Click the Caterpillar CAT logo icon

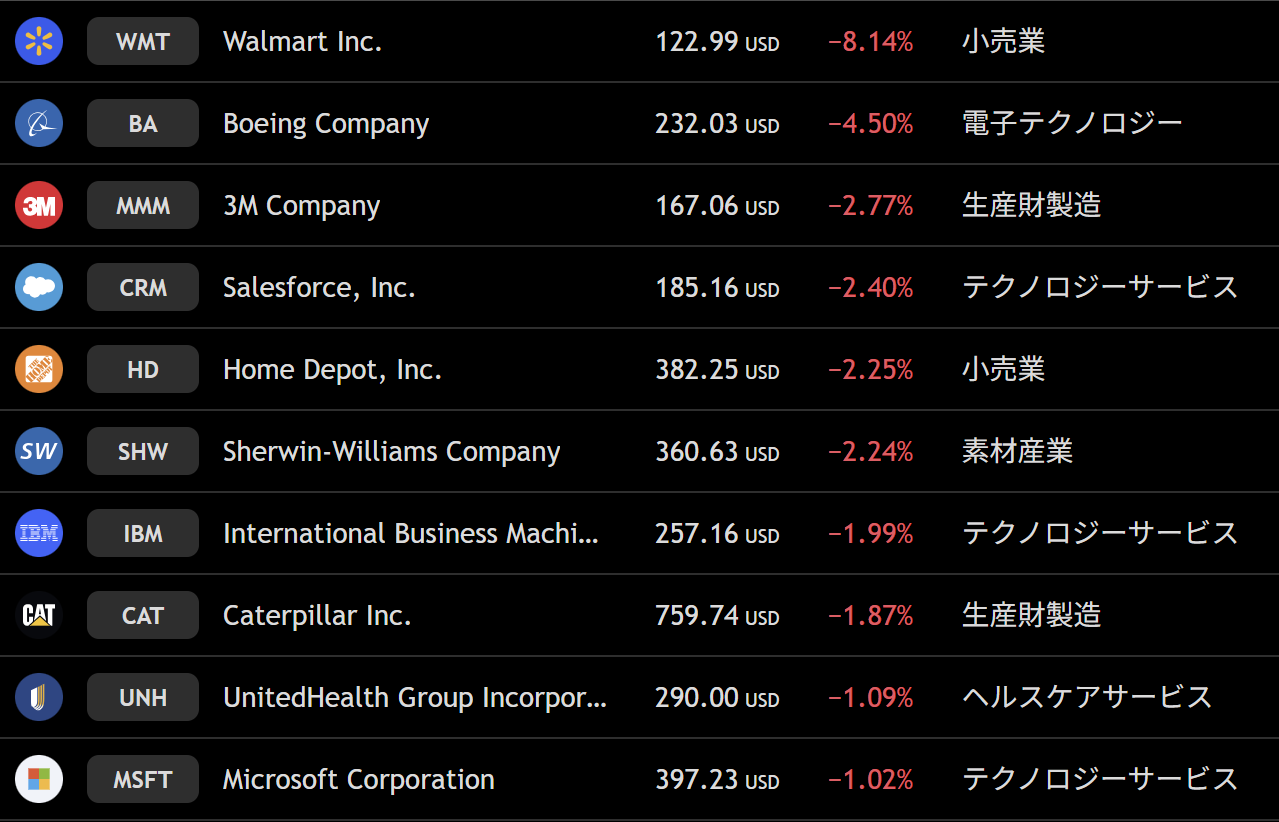tap(39, 616)
